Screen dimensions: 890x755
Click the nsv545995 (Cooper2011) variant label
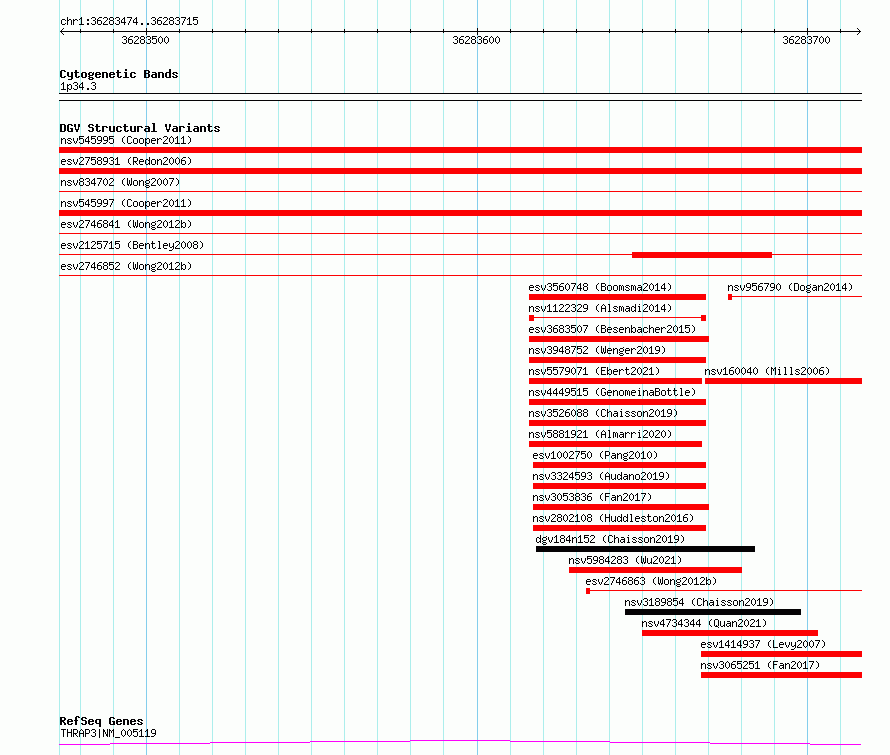pyautogui.click(x=126, y=140)
